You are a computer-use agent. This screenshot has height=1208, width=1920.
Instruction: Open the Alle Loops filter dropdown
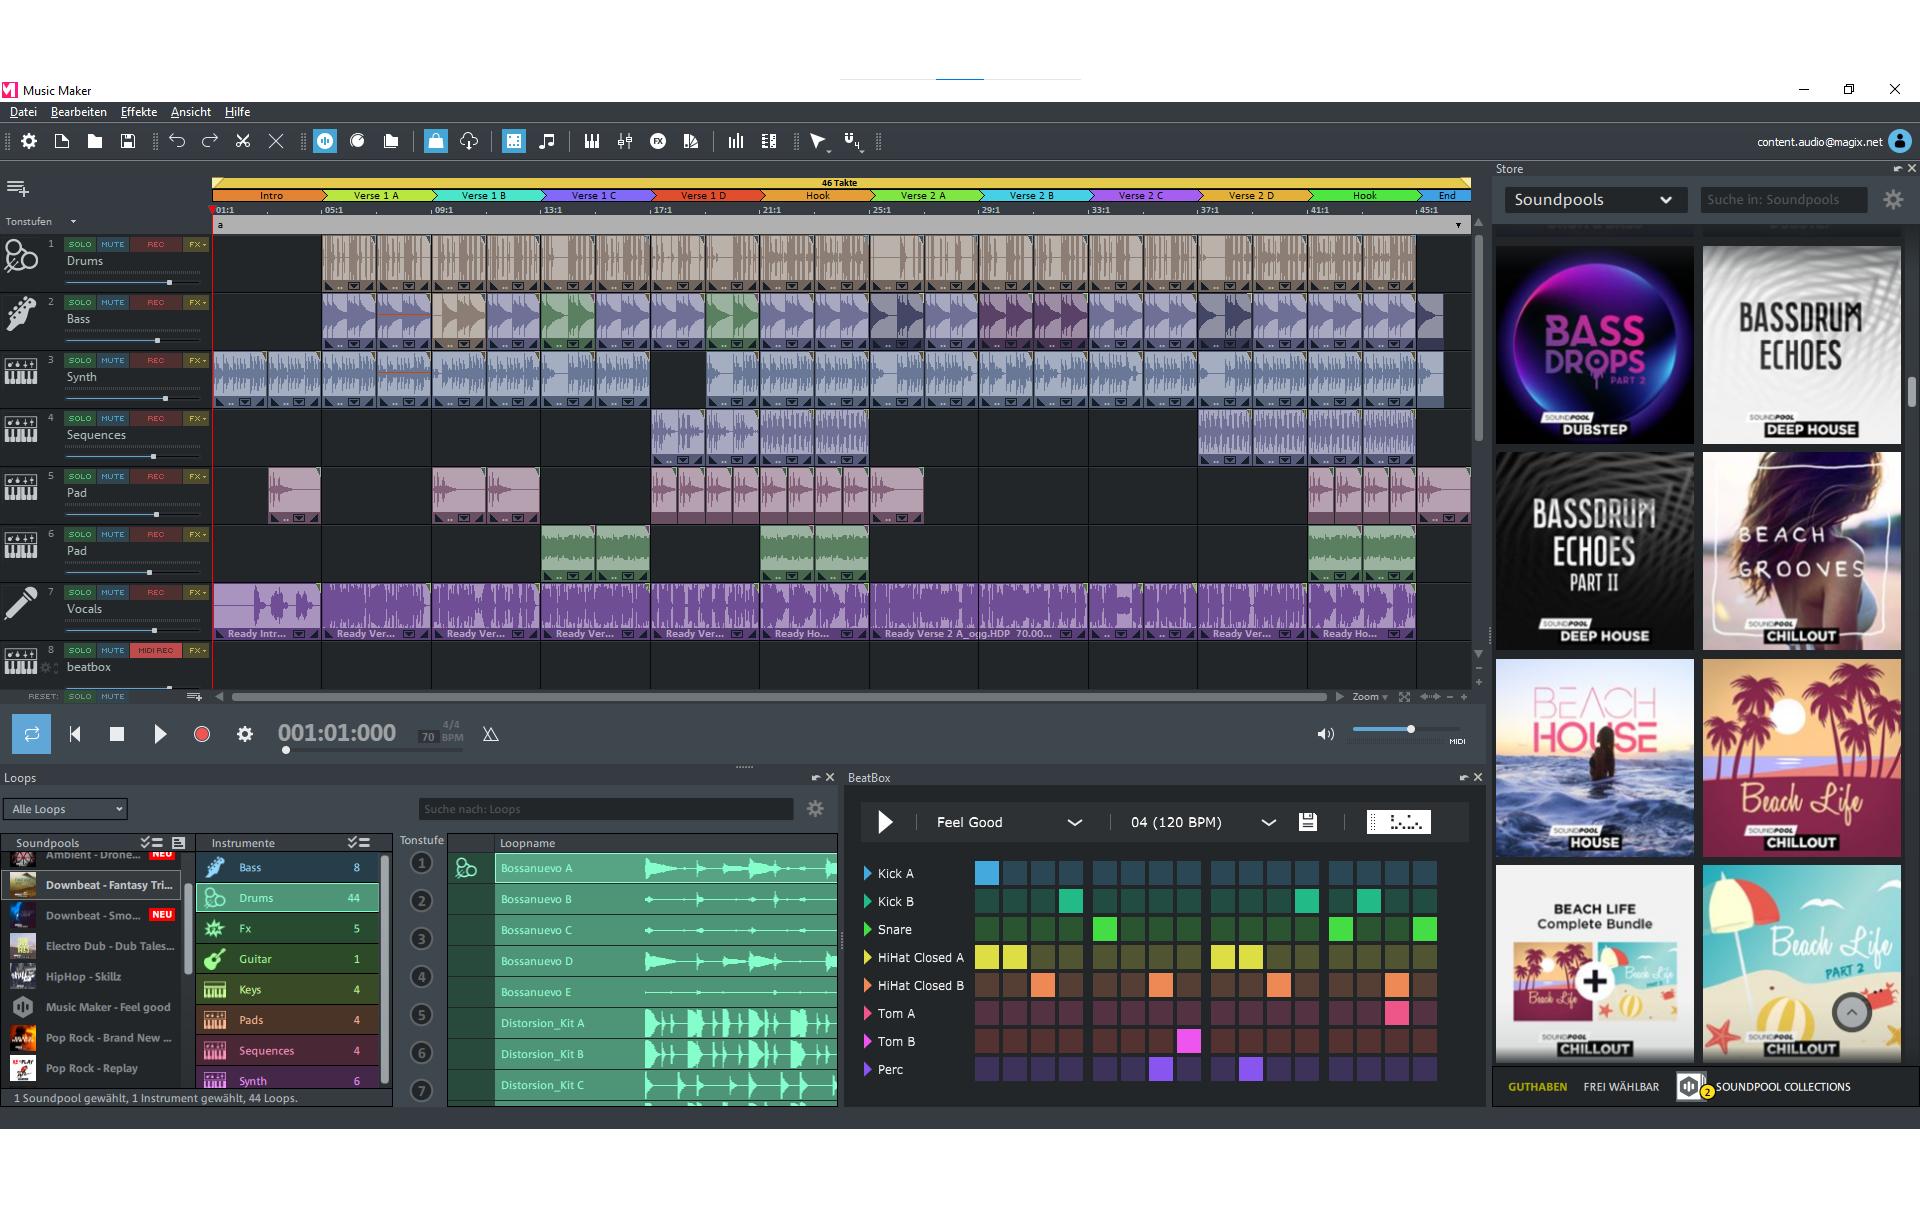pyautogui.click(x=65, y=809)
